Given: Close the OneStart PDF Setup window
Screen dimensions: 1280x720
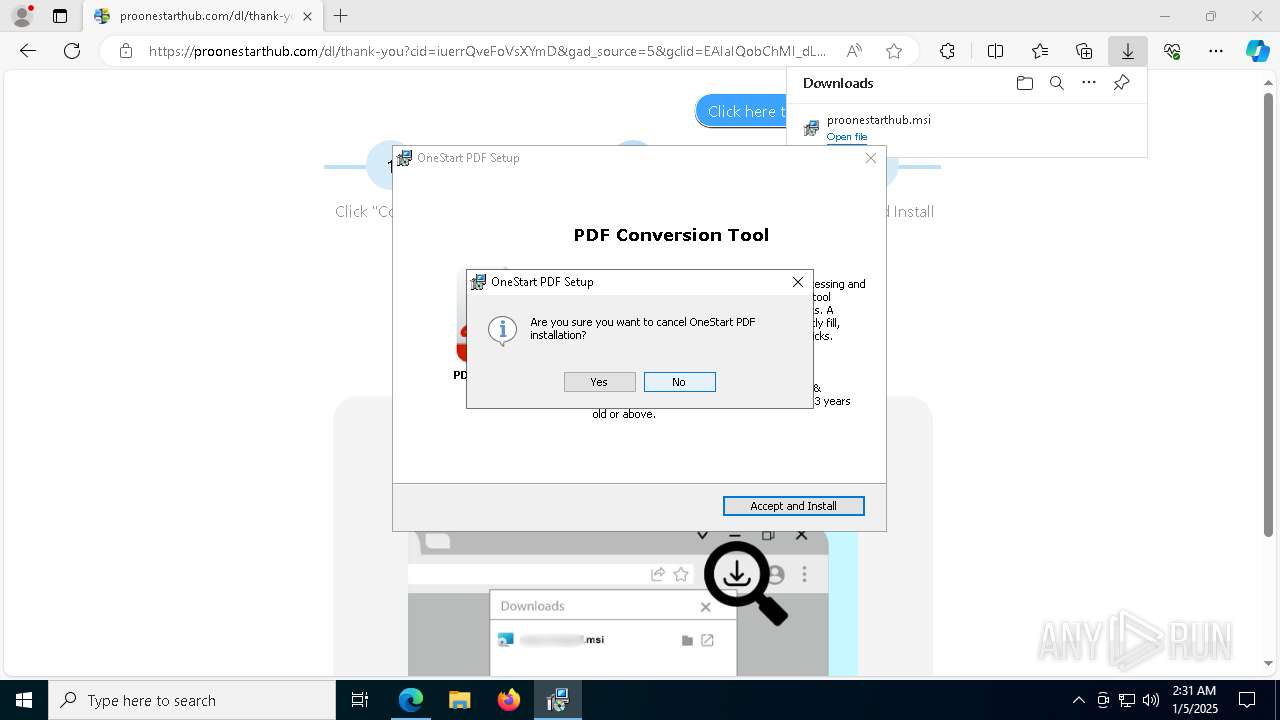Looking at the screenshot, I should point(870,158).
